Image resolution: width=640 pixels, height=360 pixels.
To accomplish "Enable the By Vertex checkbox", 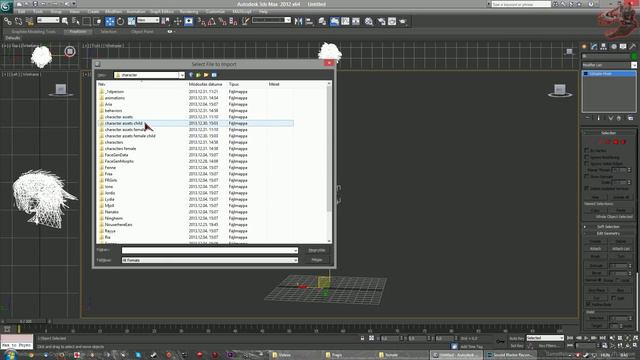I will tap(587, 150).
